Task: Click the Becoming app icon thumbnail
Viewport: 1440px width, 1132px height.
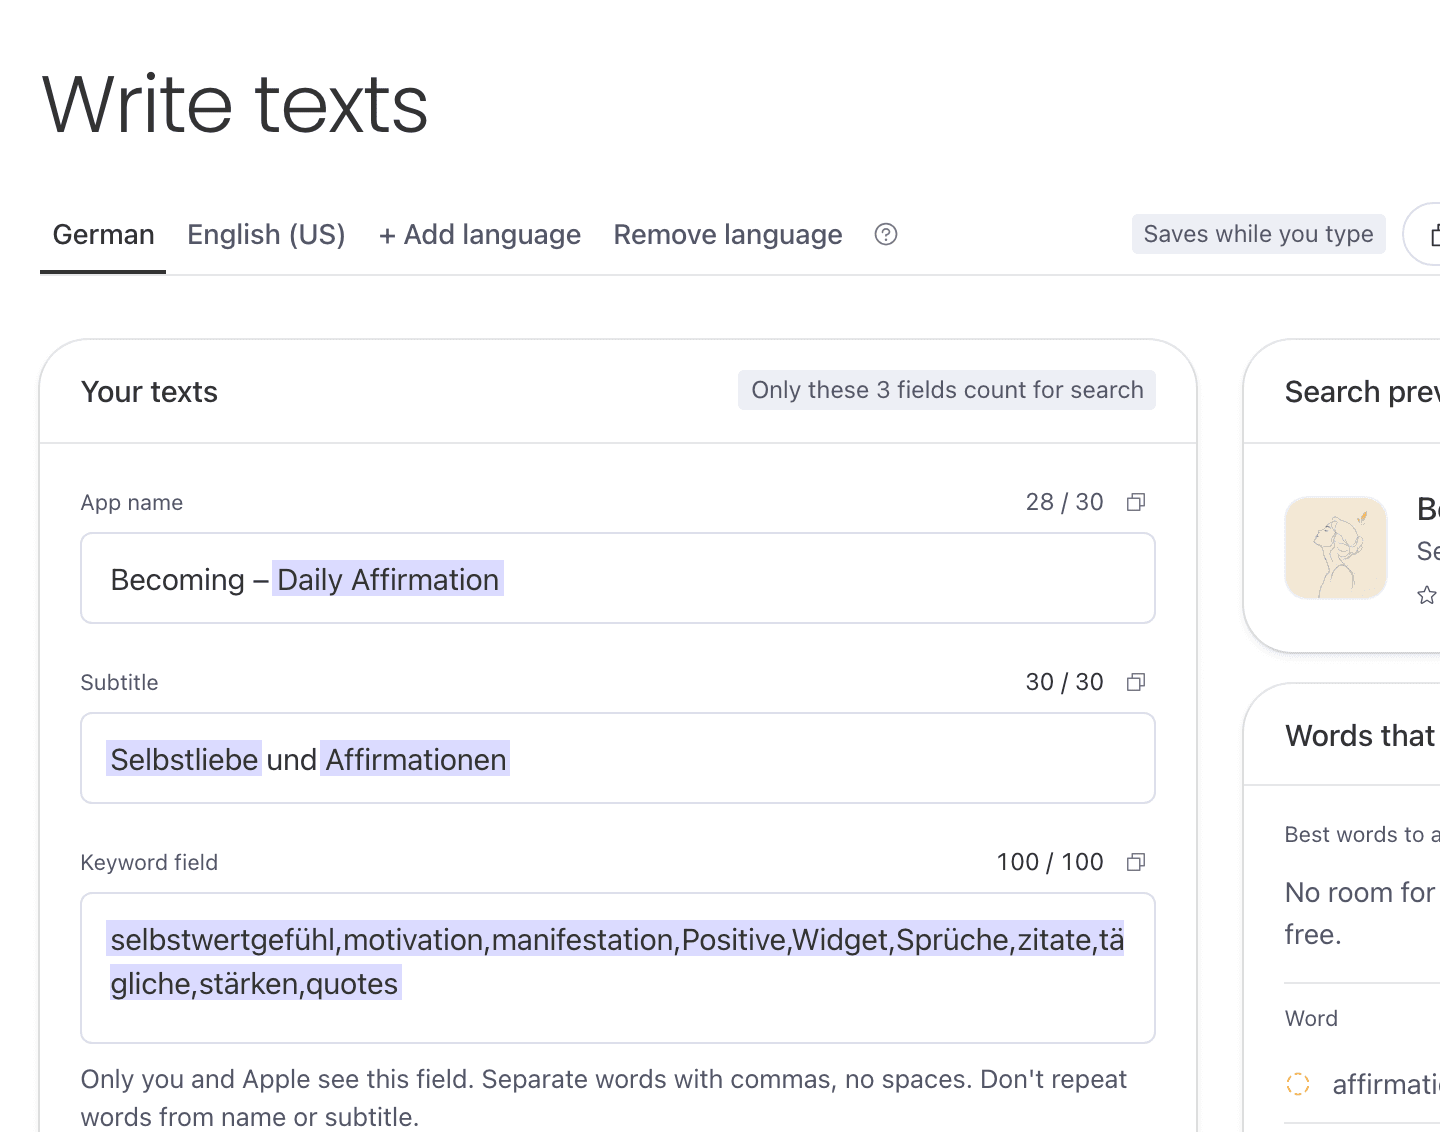Action: [x=1336, y=548]
